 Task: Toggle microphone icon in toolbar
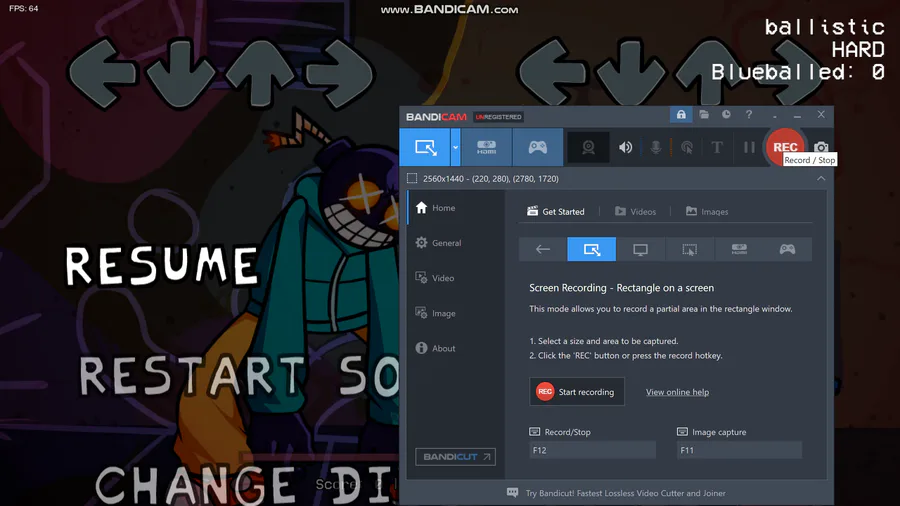(x=655, y=147)
